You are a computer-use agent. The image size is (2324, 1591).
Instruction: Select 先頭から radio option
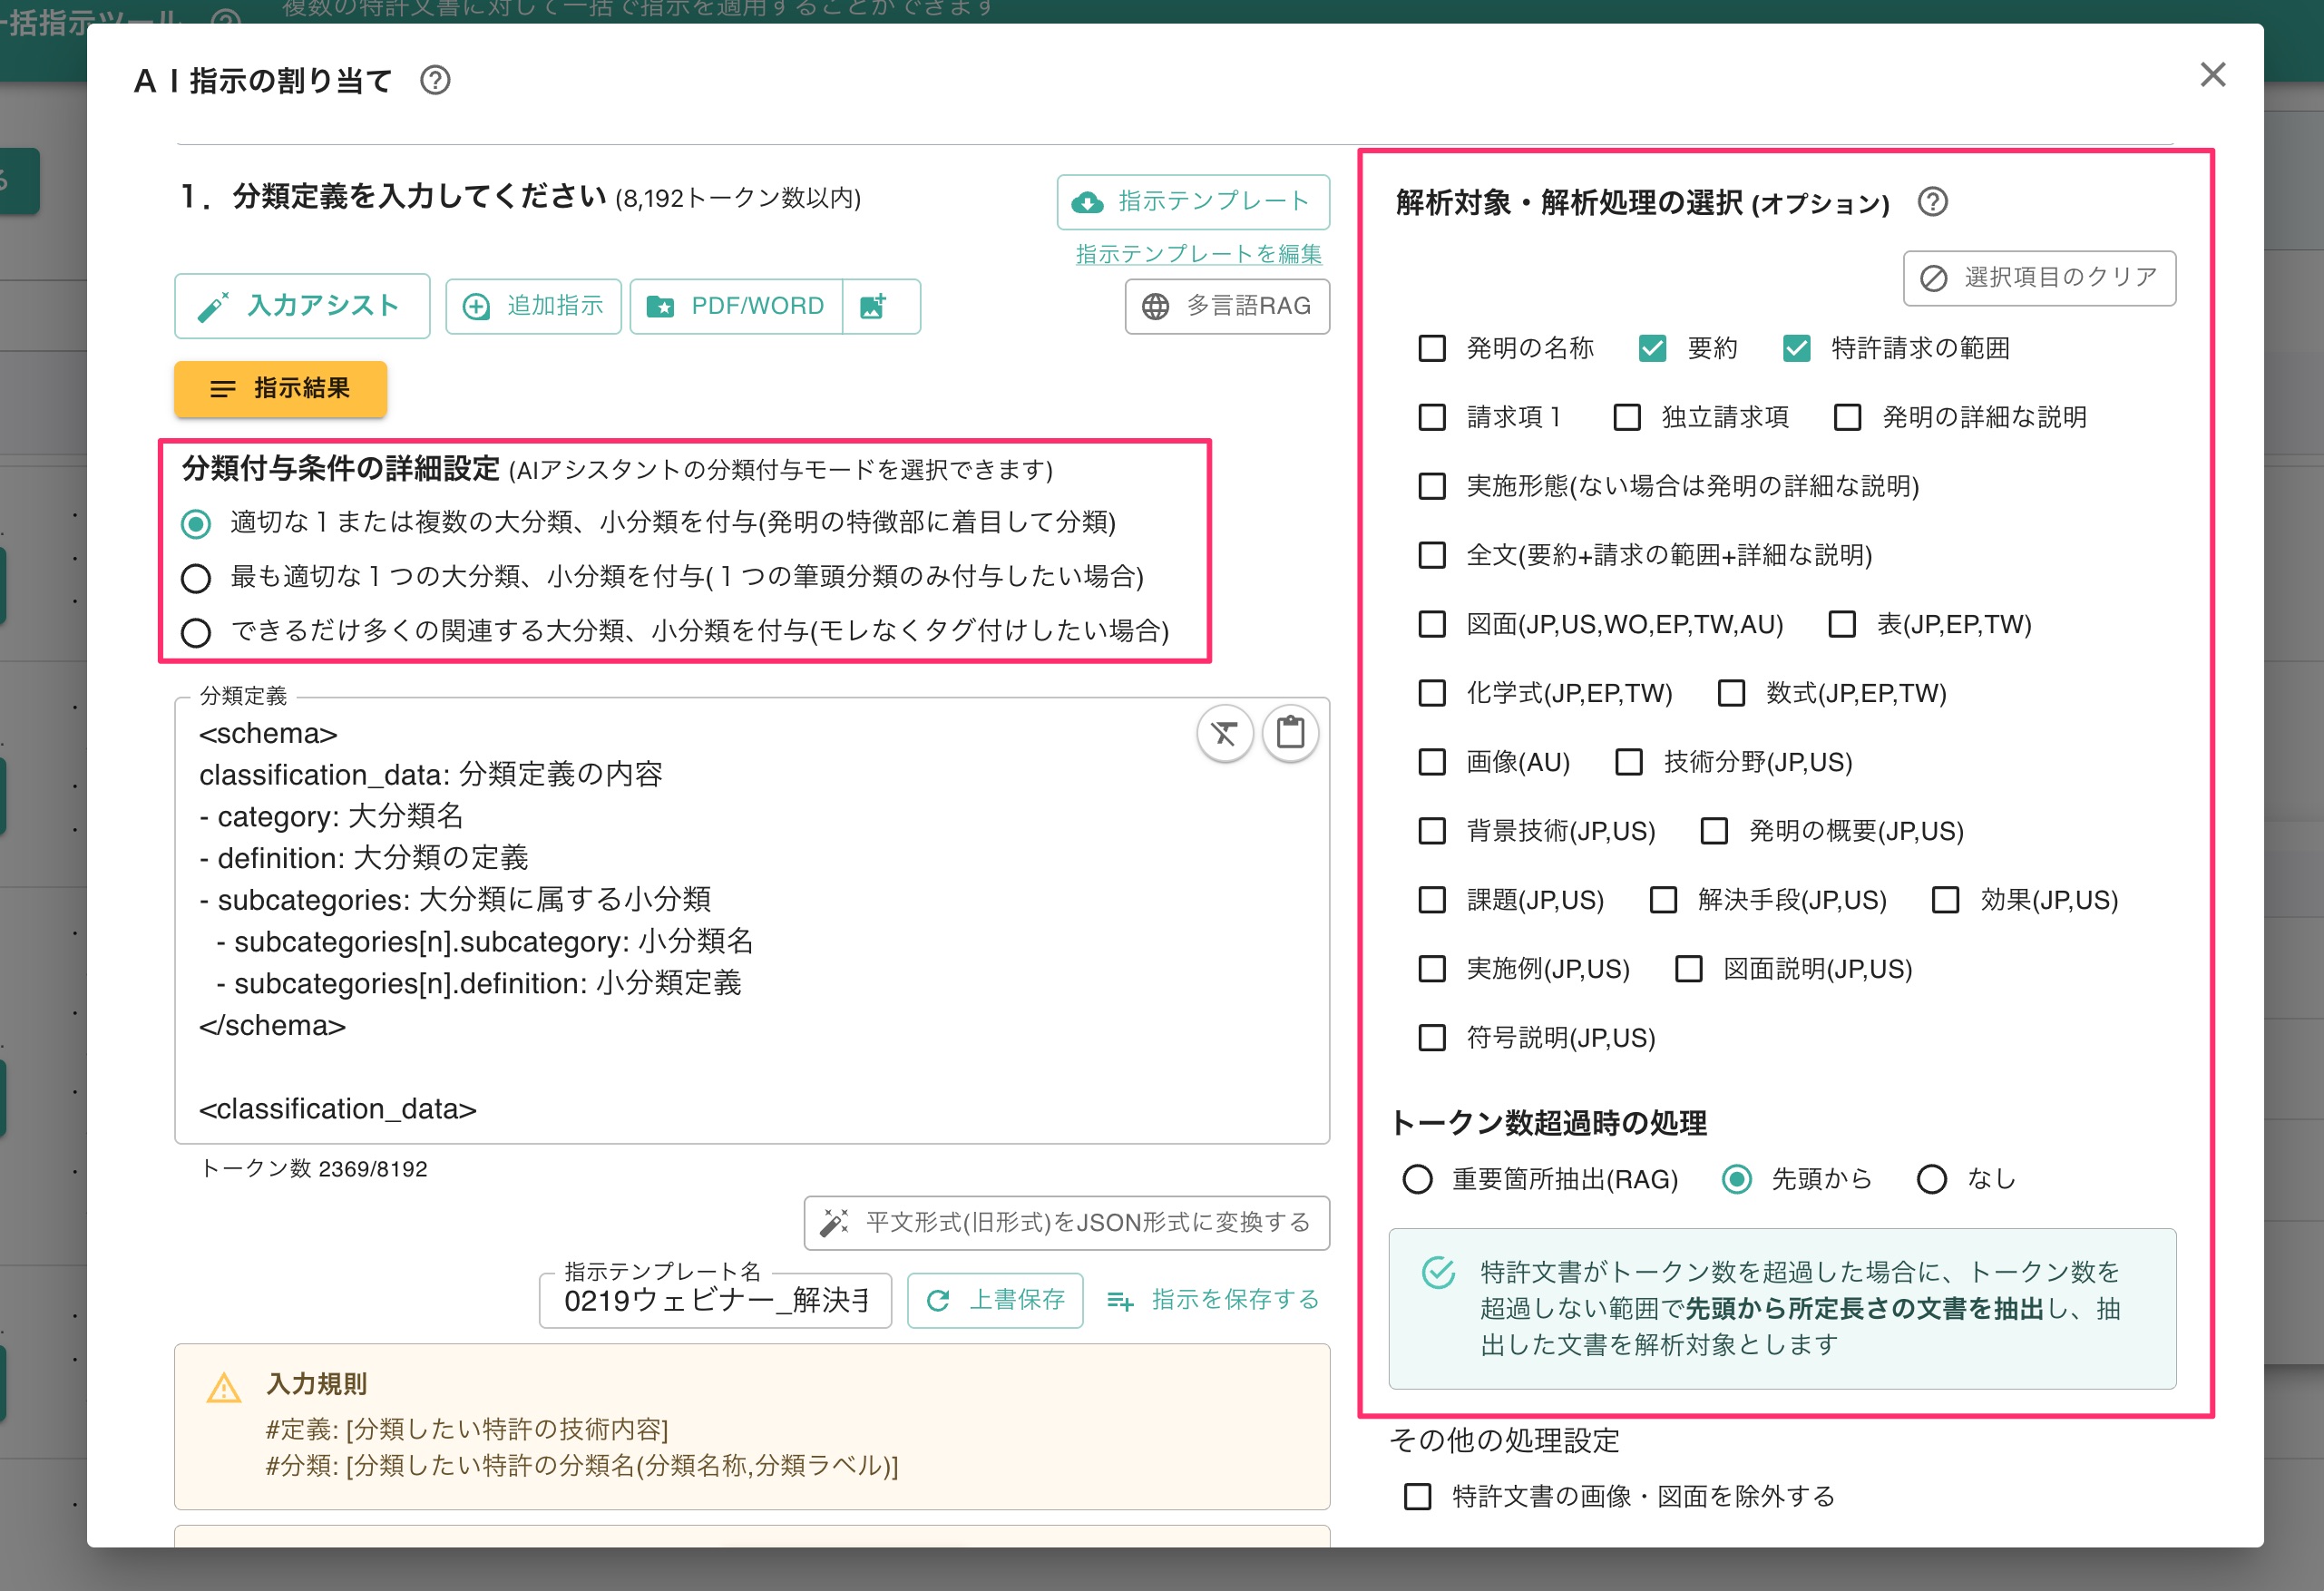[x=1737, y=1180]
